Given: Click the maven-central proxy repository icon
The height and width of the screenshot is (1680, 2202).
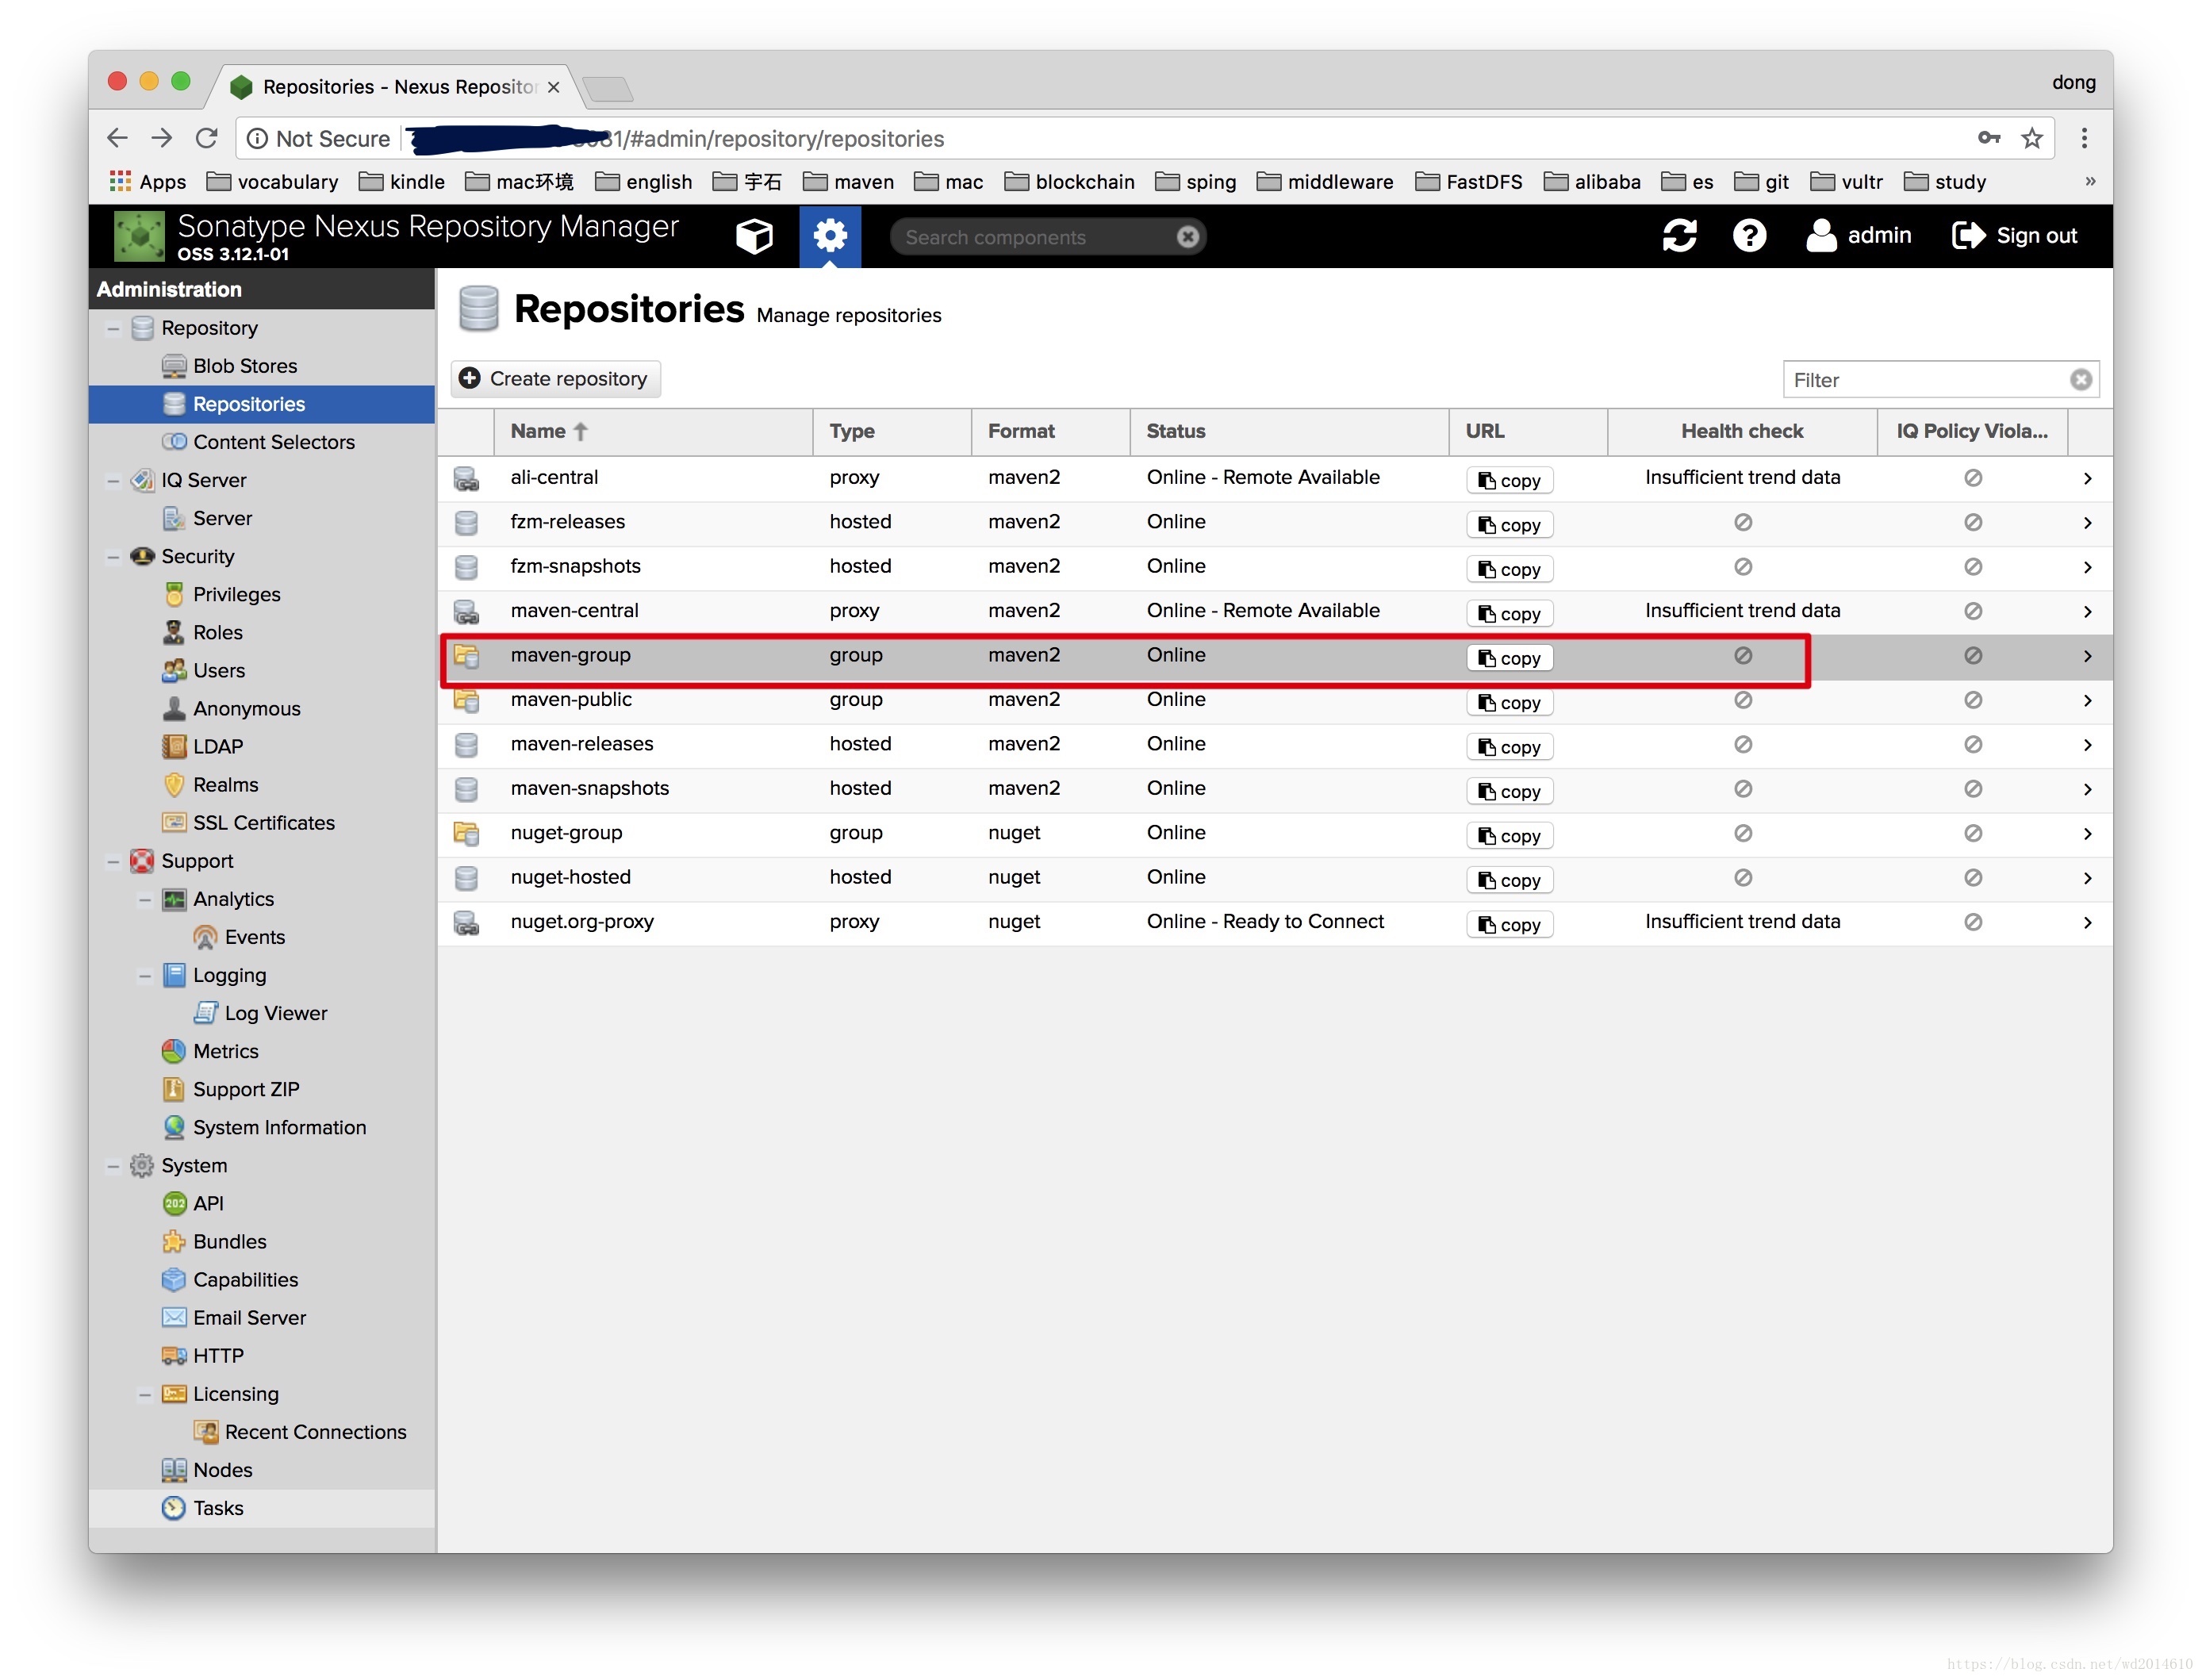Looking at the screenshot, I should coord(466,611).
